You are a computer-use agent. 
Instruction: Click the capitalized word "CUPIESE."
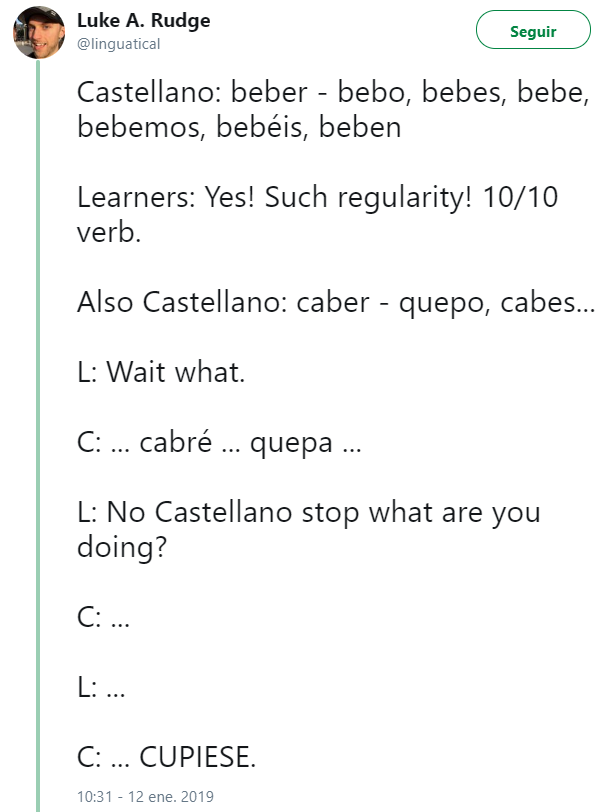[x=197, y=757]
